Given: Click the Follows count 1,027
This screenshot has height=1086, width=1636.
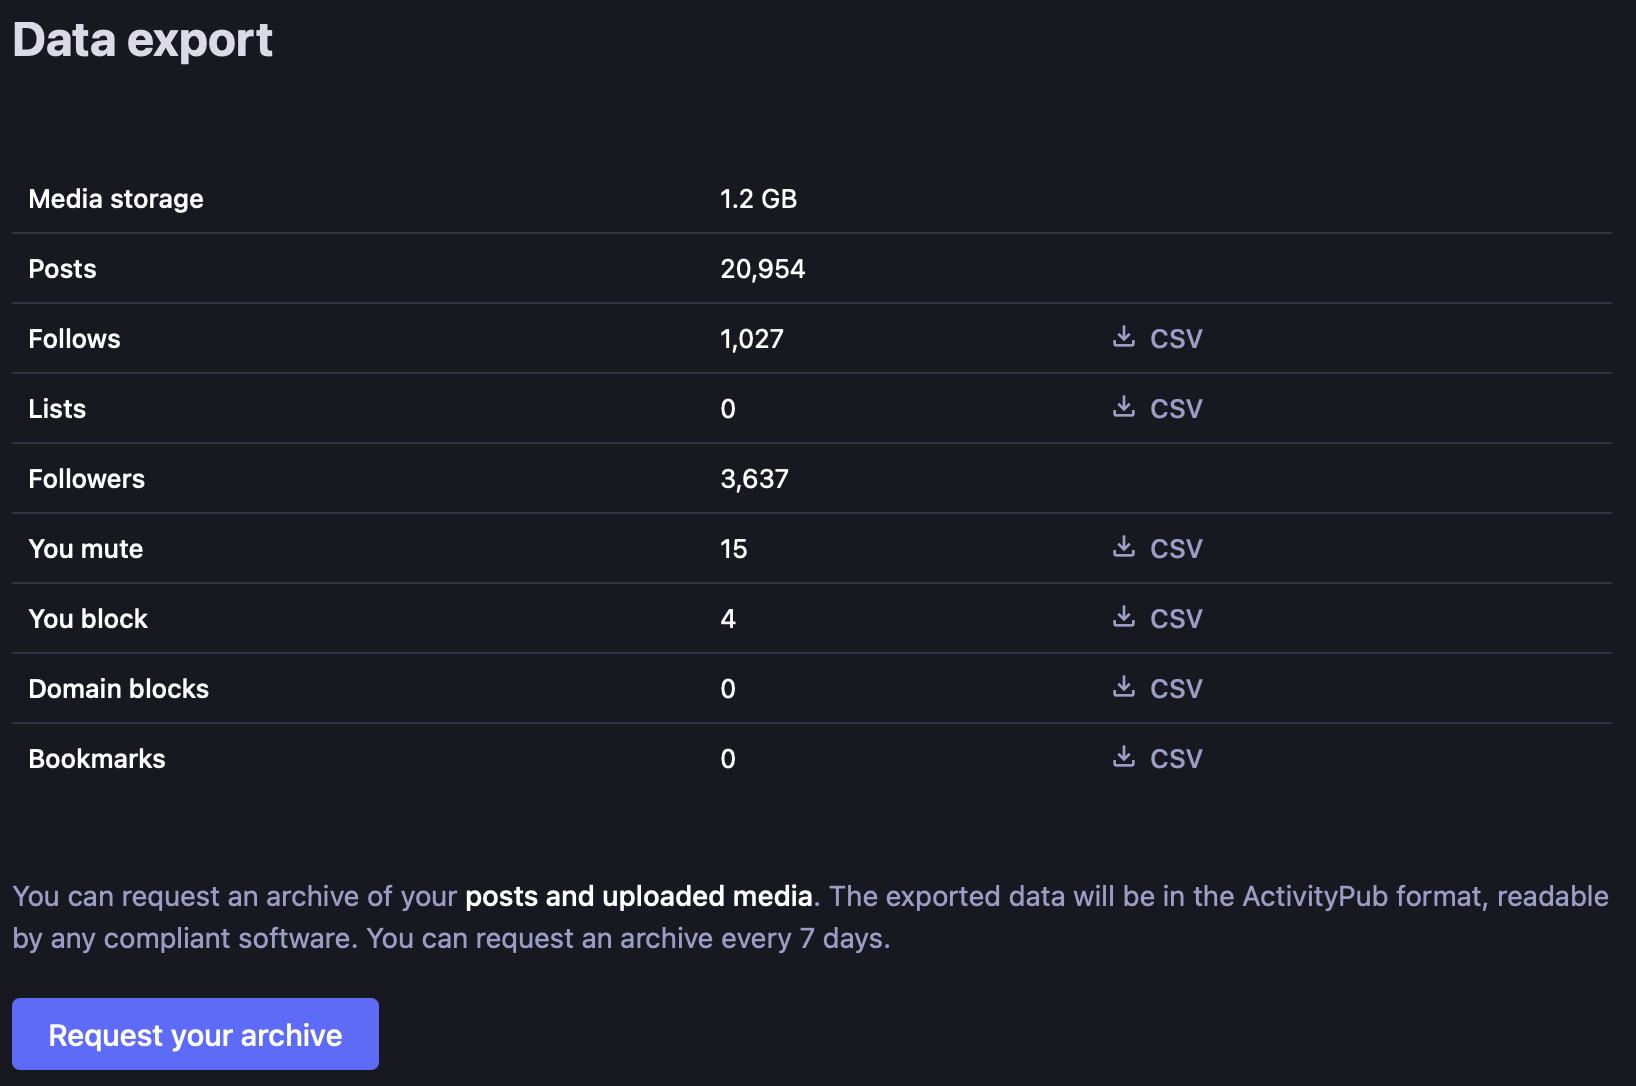Looking at the screenshot, I should click(x=752, y=339).
